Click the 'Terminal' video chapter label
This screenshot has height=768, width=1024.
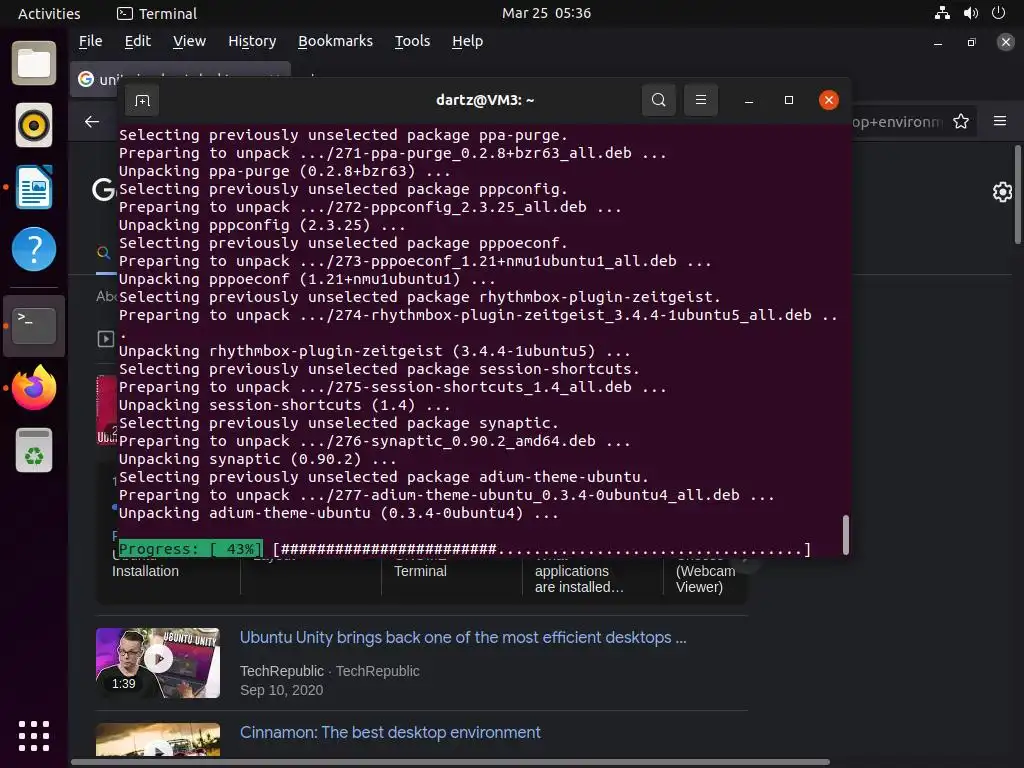(x=420, y=571)
